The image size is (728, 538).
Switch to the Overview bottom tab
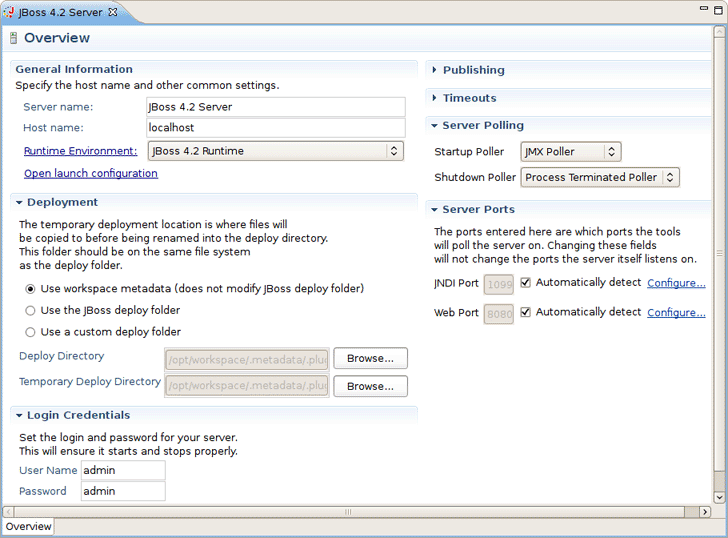(x=28, y=526)
